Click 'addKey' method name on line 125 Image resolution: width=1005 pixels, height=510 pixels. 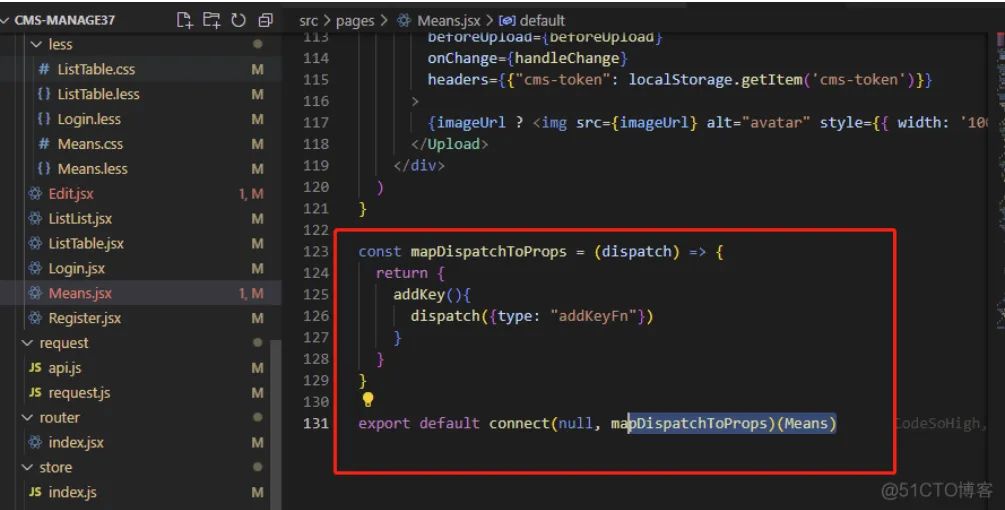coord(419,295)
